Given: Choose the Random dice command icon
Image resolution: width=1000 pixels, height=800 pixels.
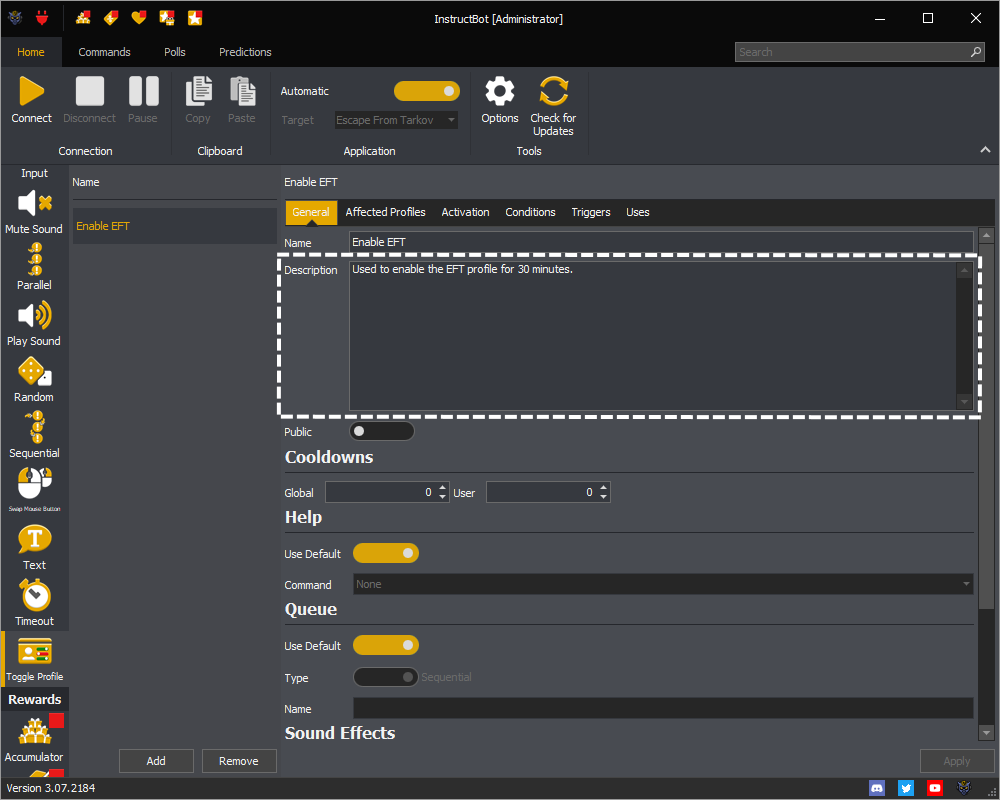Looking at the screenshot, I should coord(34,372).
